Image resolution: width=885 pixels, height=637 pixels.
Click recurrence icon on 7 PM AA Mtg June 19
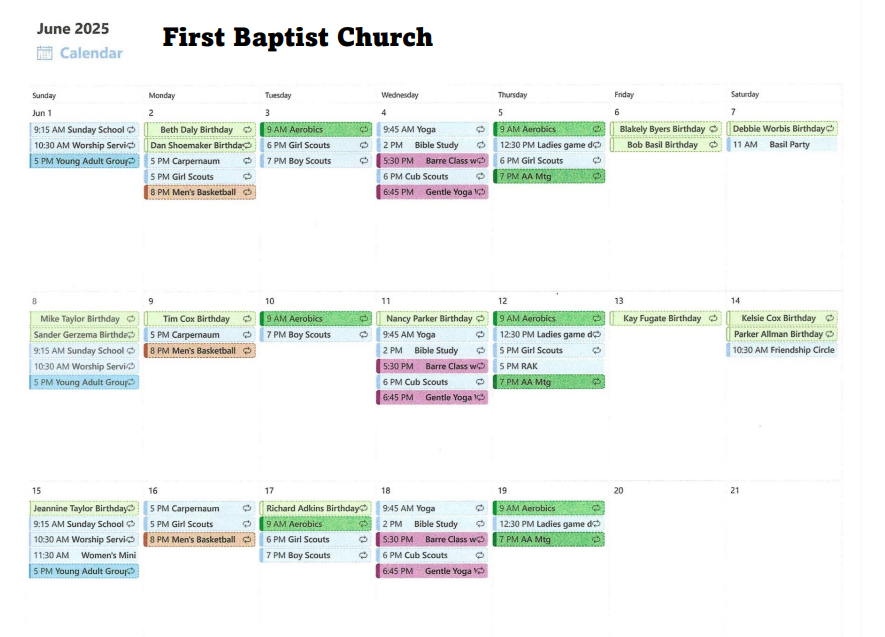(596, 539)
